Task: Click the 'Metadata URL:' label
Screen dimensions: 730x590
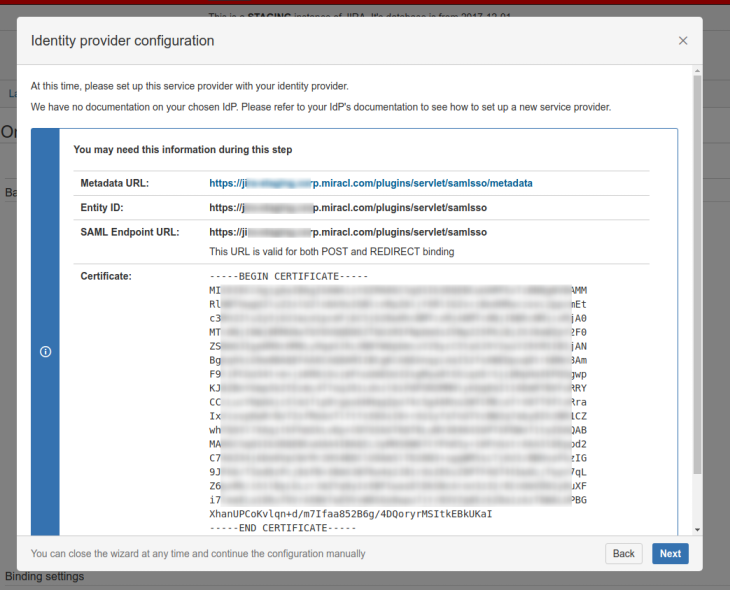Action: pos(115,183)
